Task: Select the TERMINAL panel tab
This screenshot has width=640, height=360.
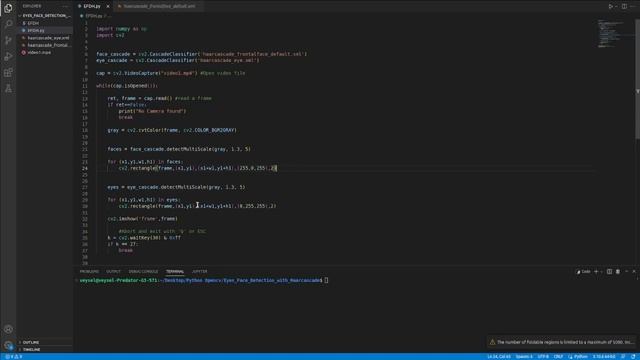Action: 175,271
